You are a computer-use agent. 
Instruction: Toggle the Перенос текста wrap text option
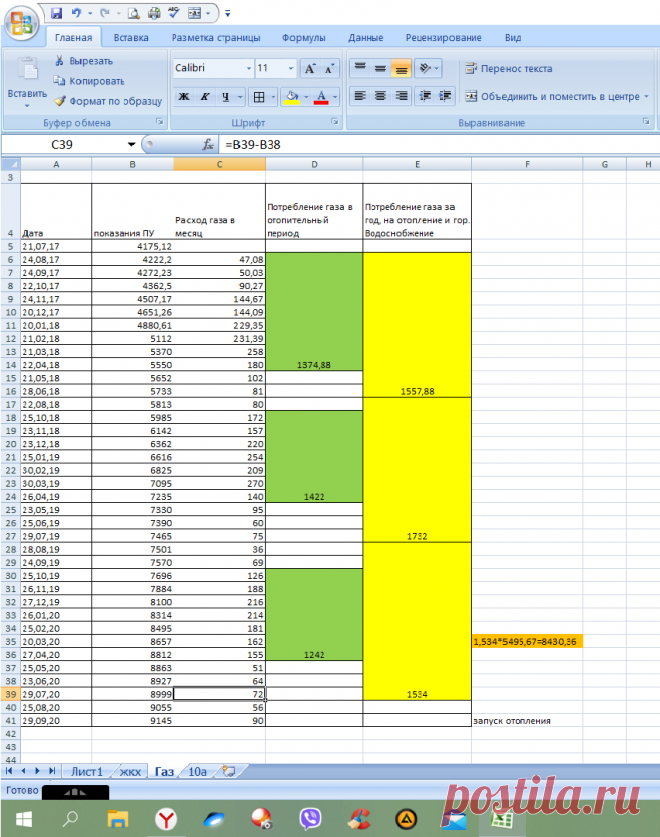(508, 69)
